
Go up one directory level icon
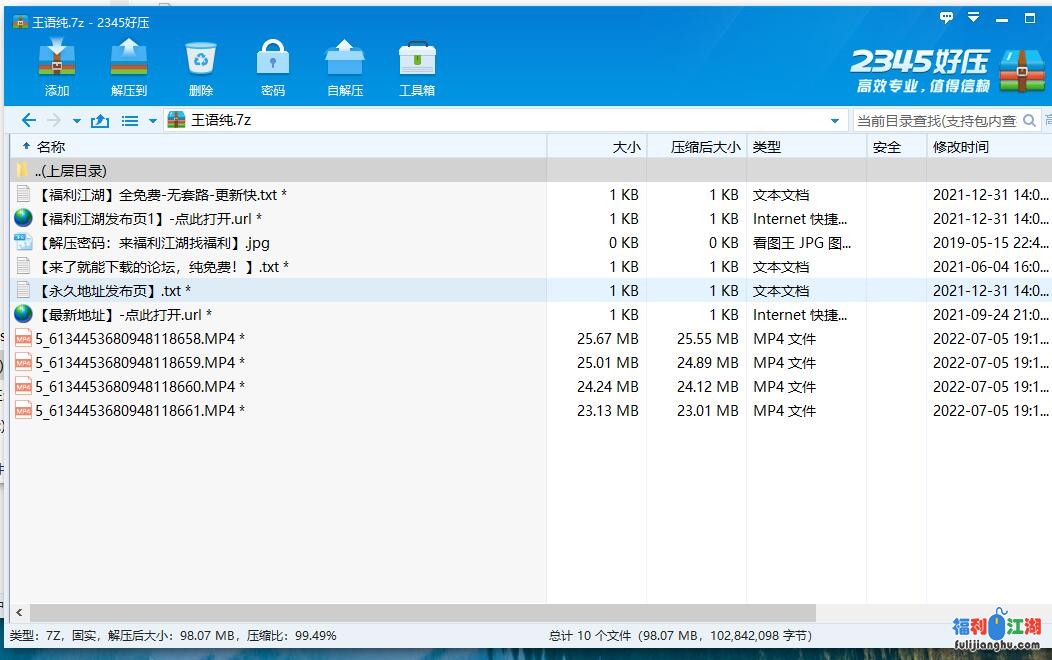(x=100, y=121)
